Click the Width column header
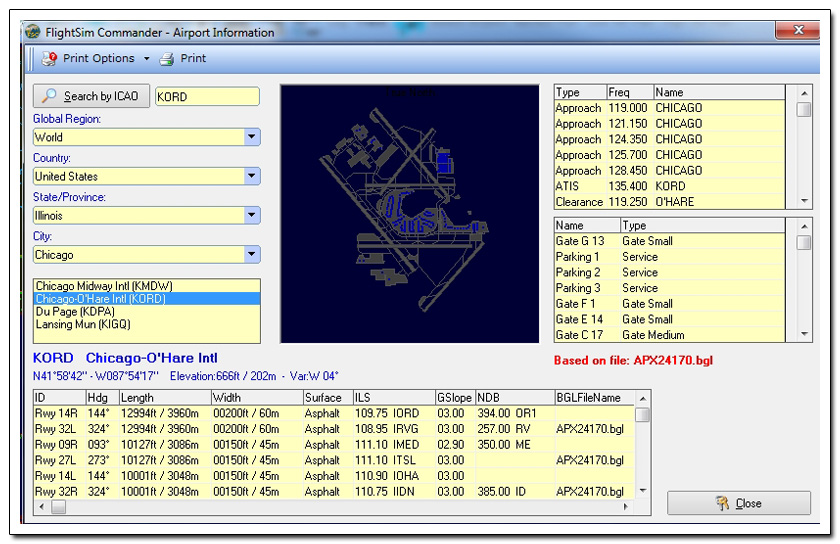Viewport: 840px width, 544px height. (257, 398)
